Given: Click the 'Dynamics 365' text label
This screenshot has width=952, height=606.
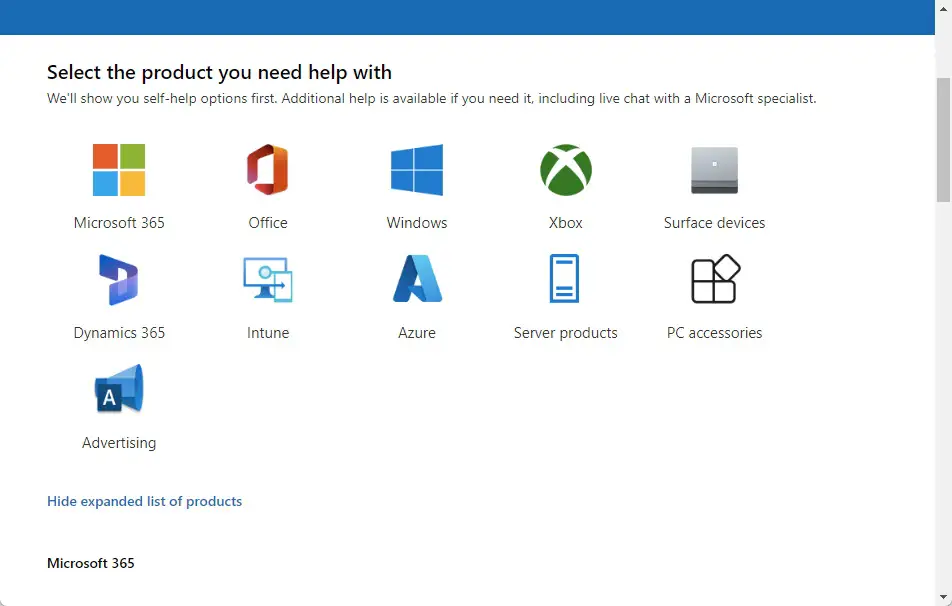Looking at the screenshot, I should pos(119,333).
